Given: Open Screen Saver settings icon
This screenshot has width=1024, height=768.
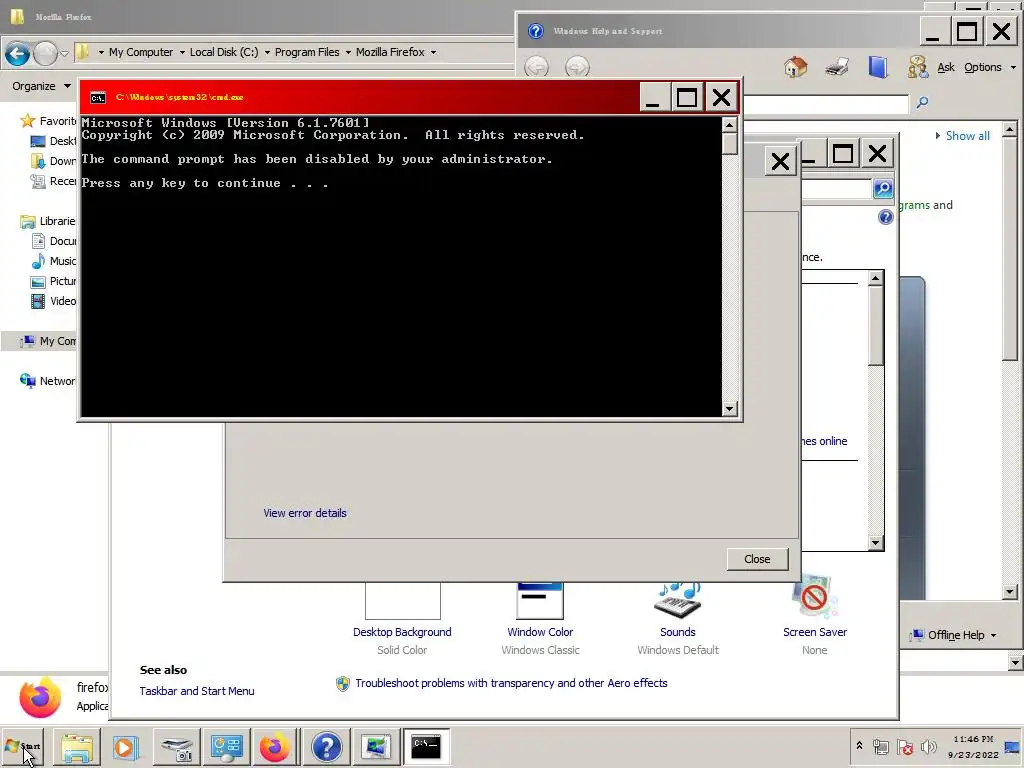Looking at the screenshot, I should click(814, 597).
